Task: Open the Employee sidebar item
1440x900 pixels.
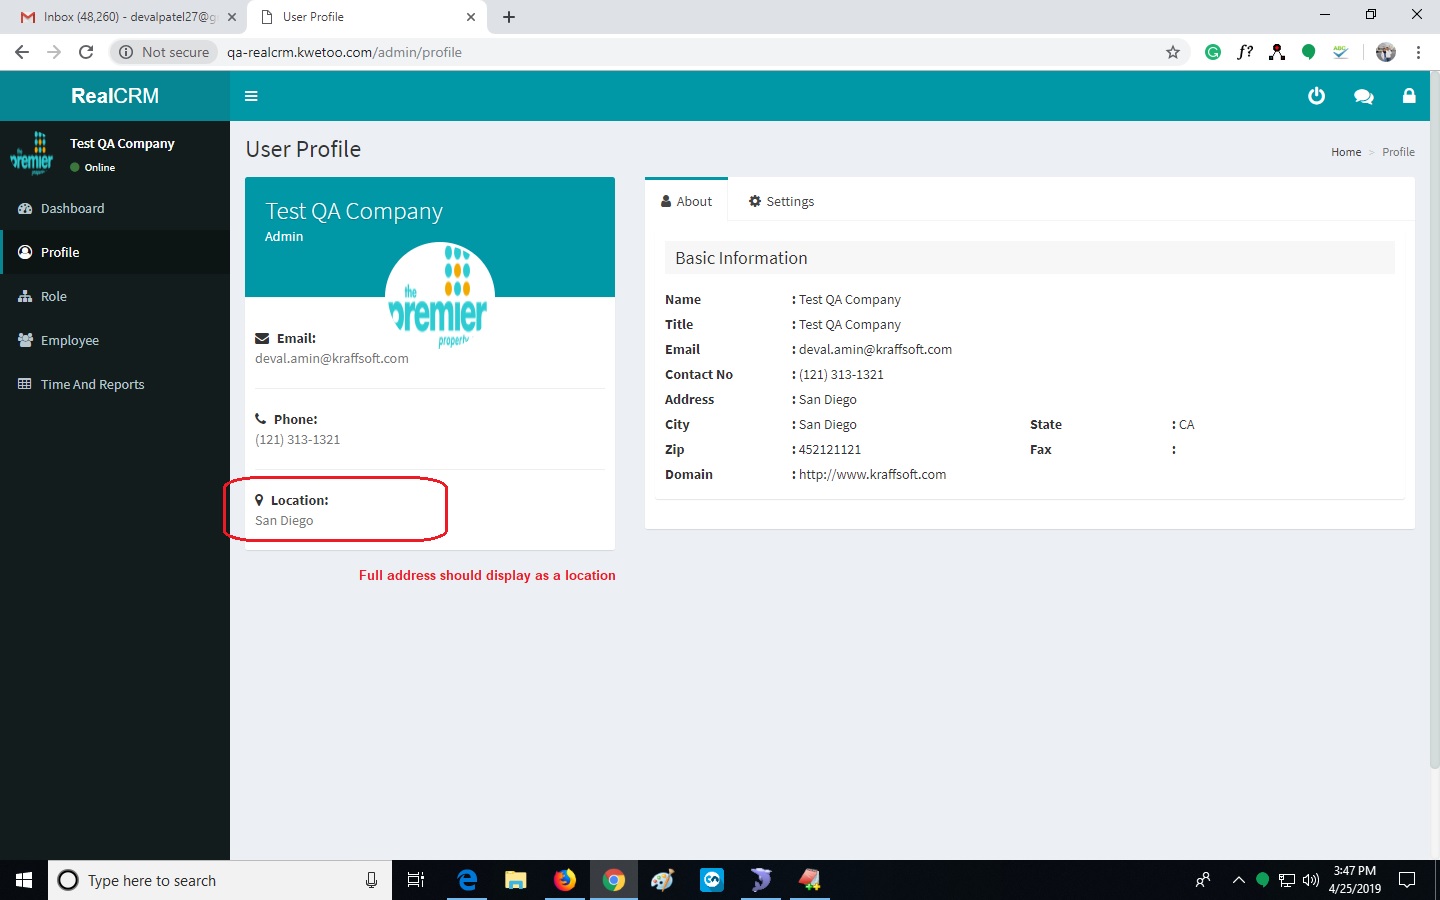Action: click(x=69, y=340)
